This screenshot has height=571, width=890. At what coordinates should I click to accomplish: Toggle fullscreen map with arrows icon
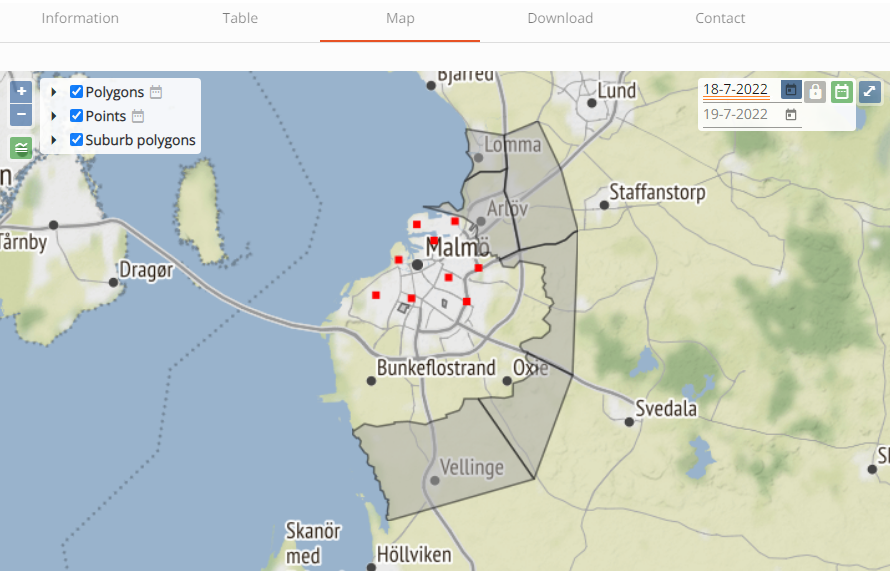869,91
